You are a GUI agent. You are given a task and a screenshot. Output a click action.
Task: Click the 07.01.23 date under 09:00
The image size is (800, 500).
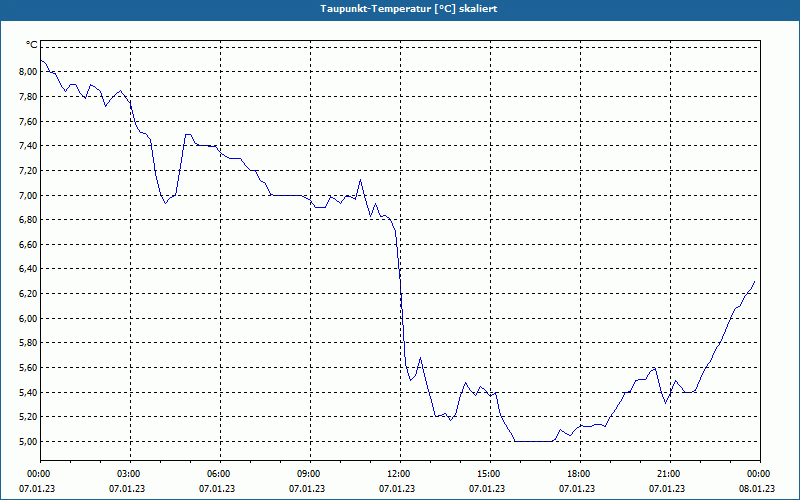pyautogui.click(x=307, y=489)
